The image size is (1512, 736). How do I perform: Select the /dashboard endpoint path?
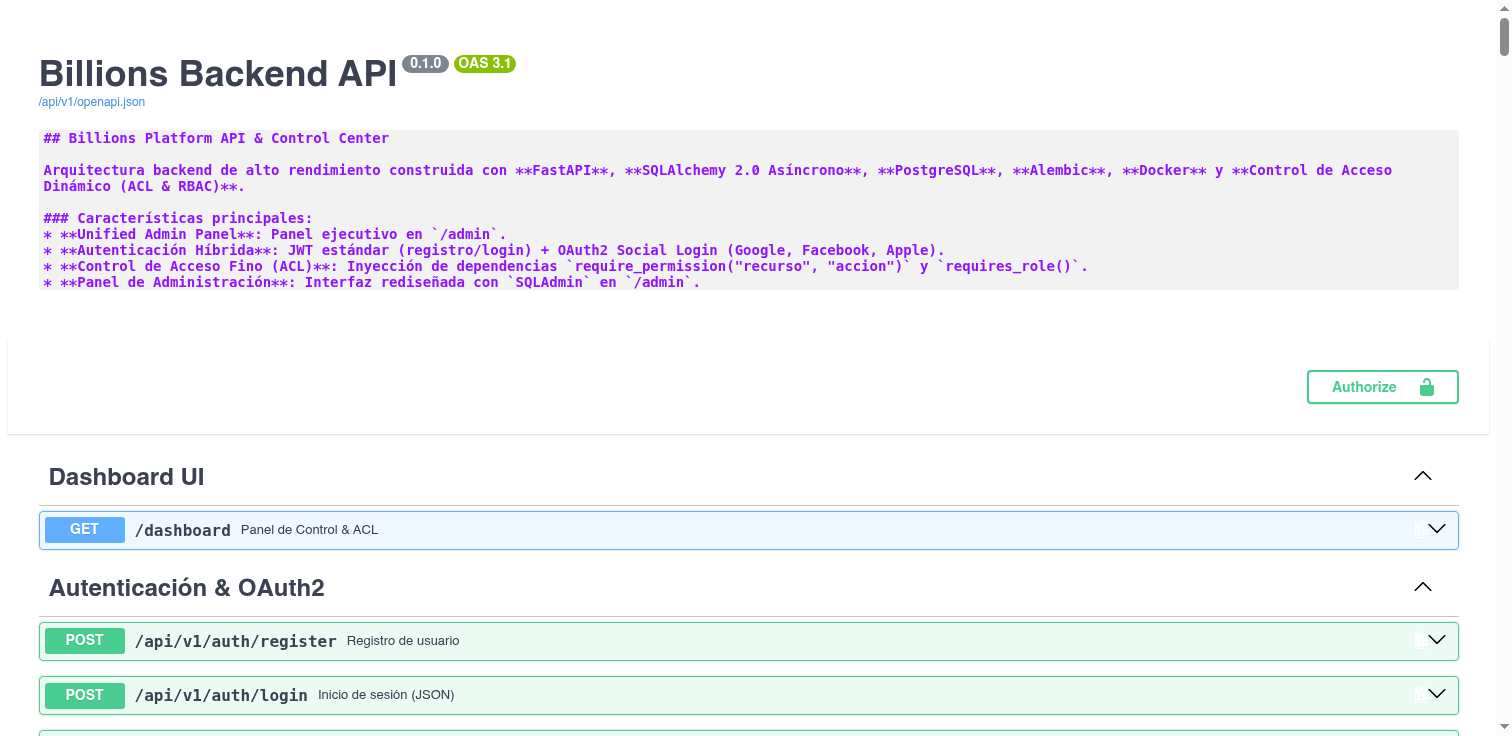pyautogui.click(x=183, y=530)
